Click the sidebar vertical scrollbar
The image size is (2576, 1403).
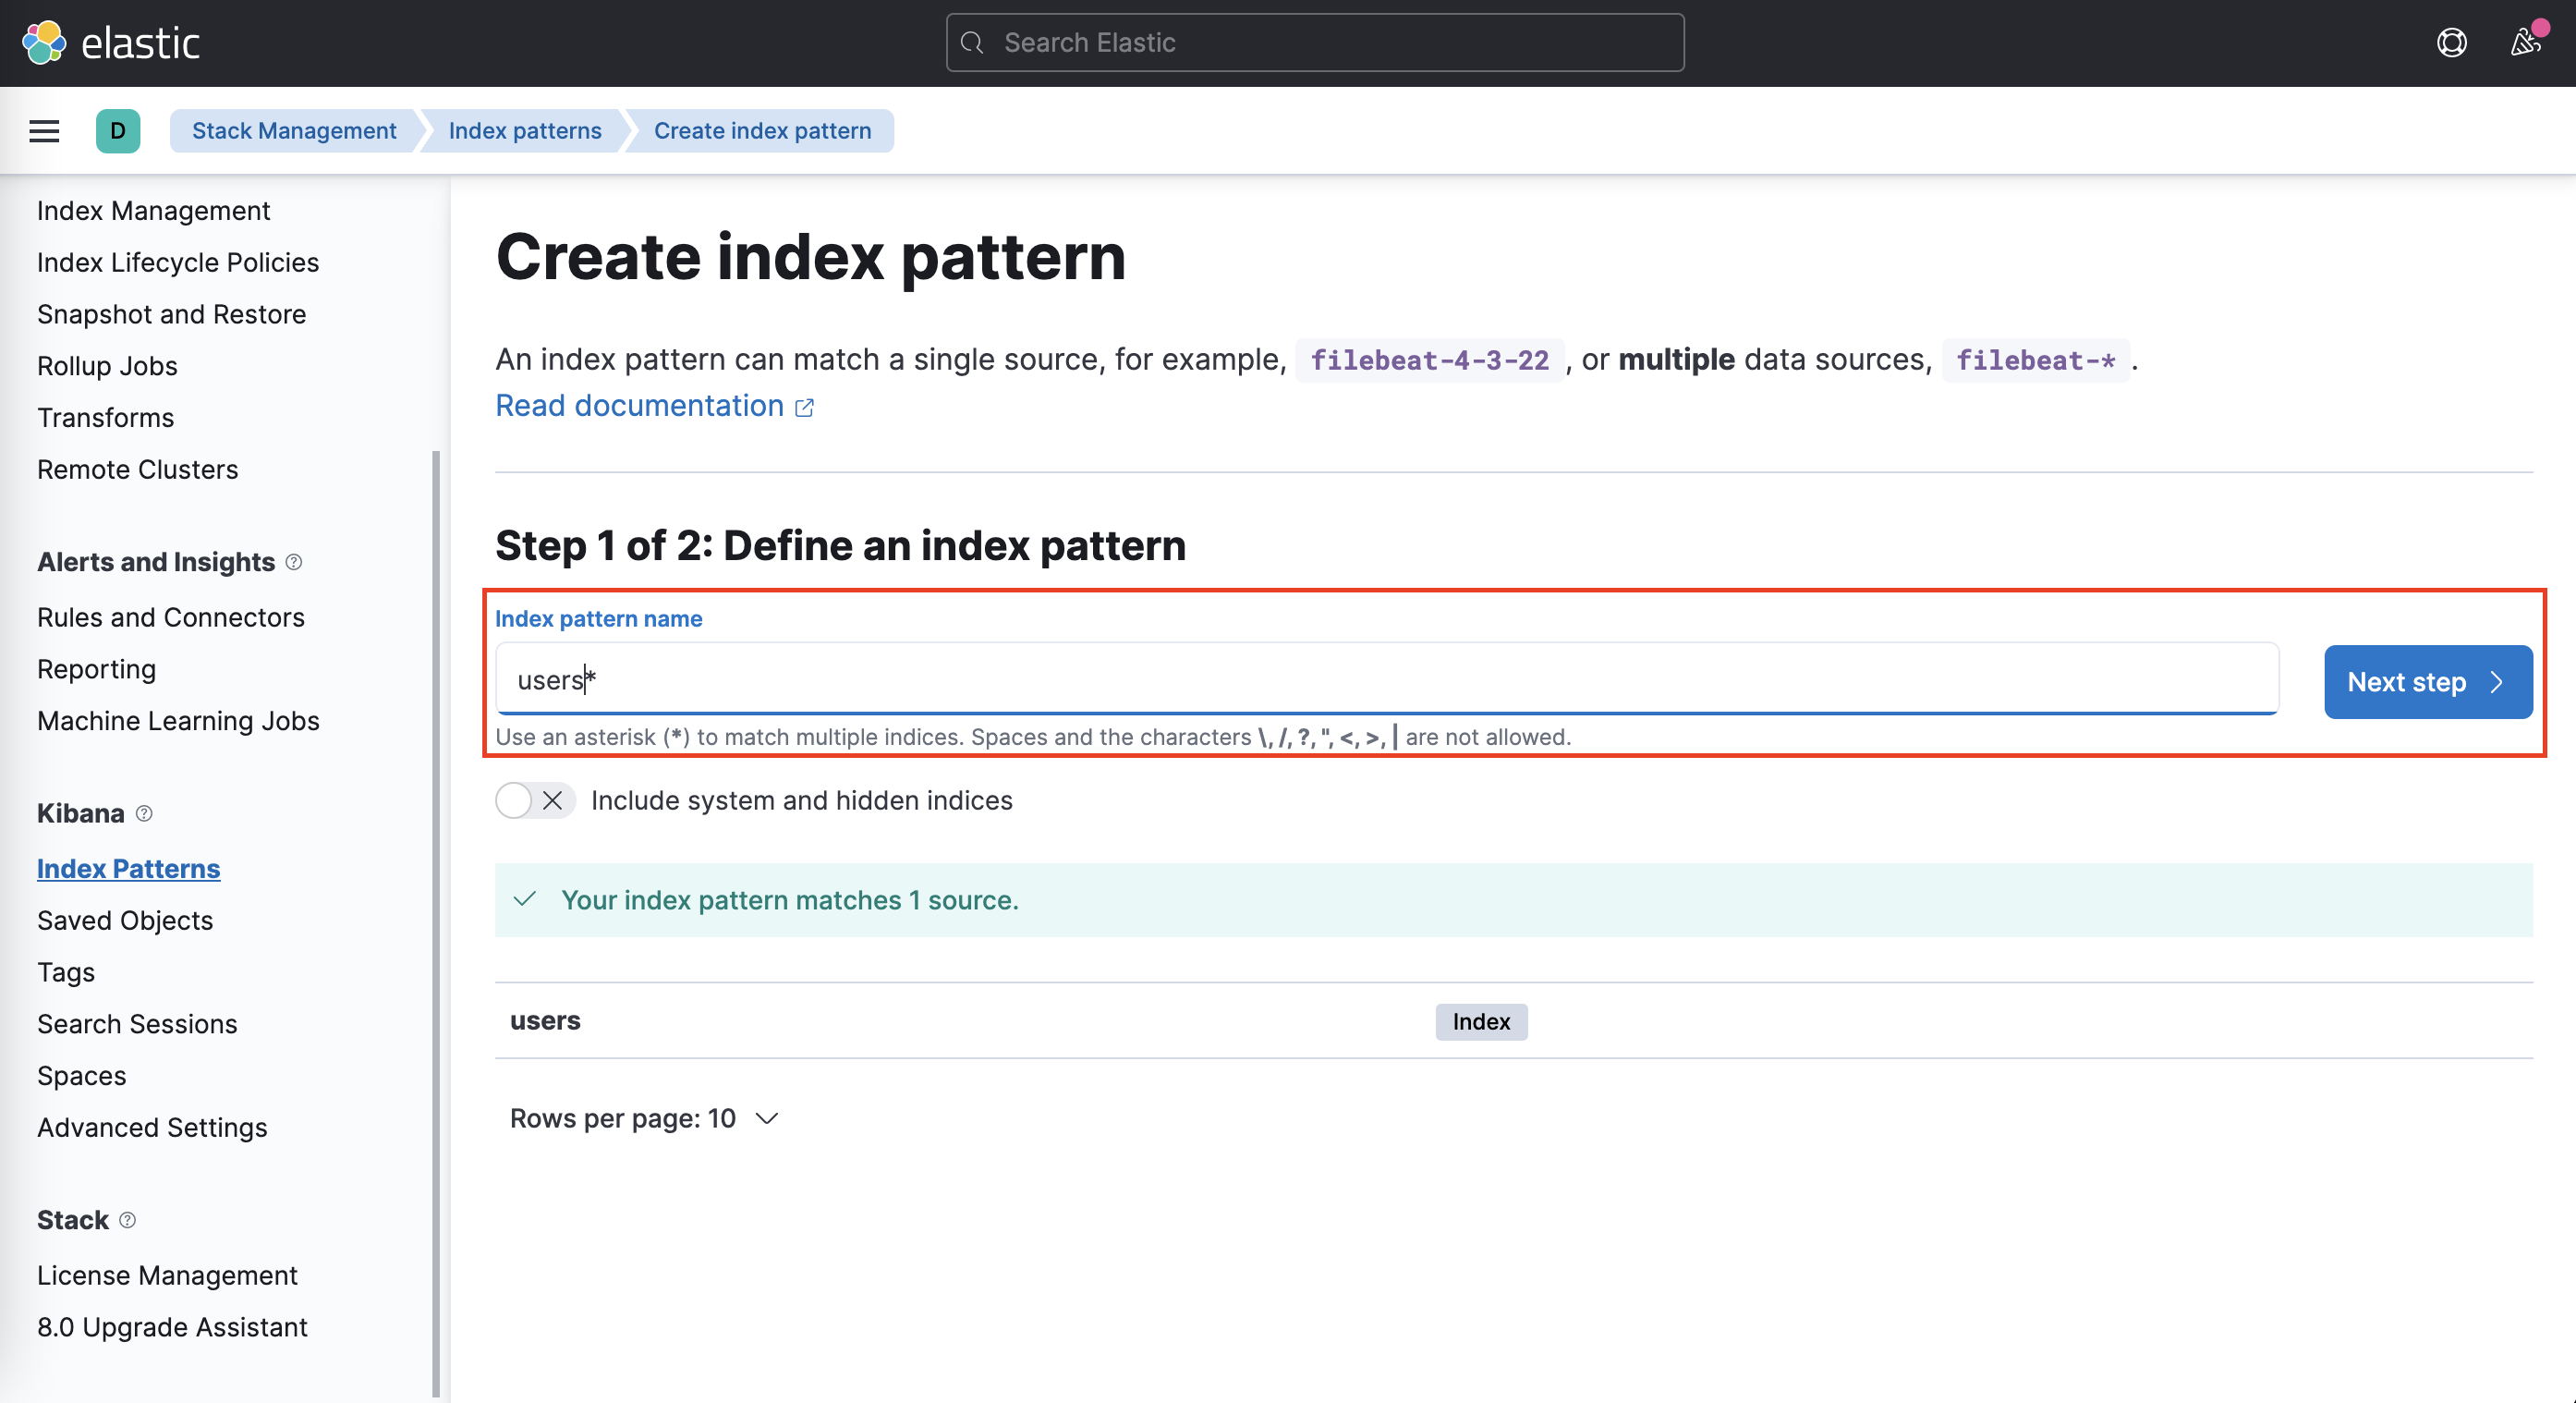pyautogui.click(x=436, y=923)
